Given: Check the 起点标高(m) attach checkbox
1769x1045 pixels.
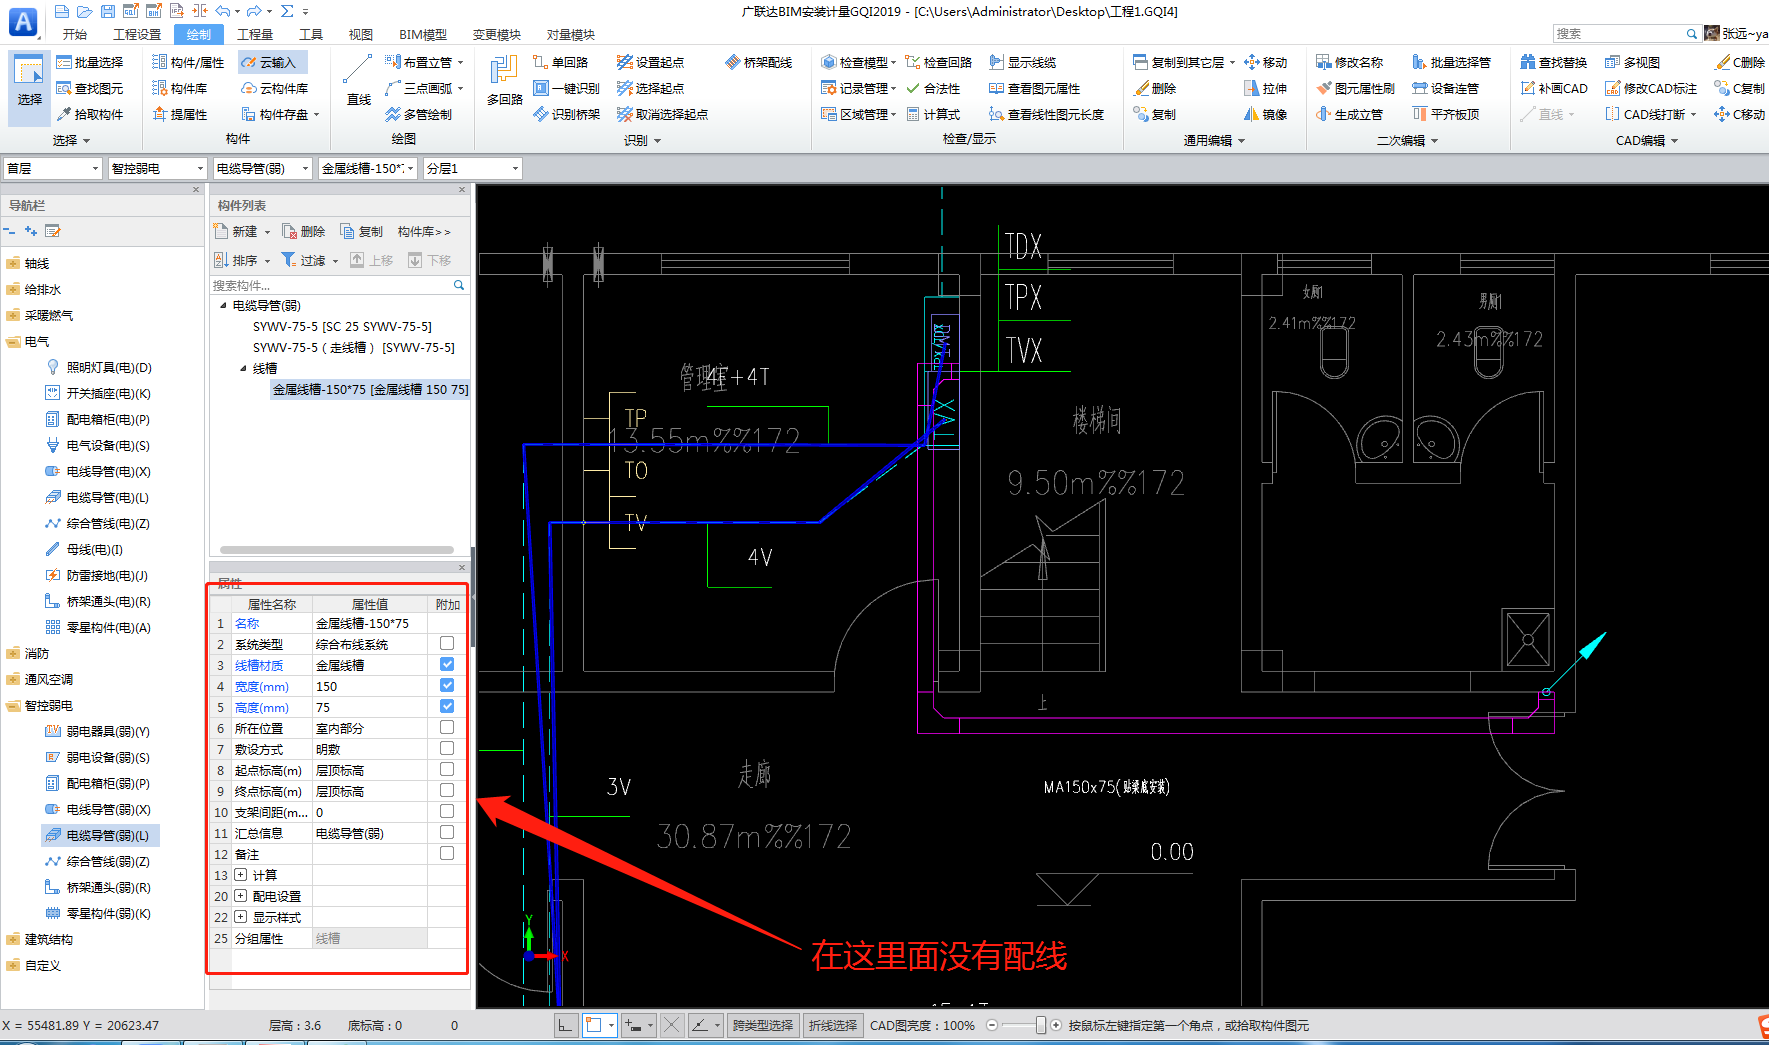Looking at the screenshot, I should [447, 769].
